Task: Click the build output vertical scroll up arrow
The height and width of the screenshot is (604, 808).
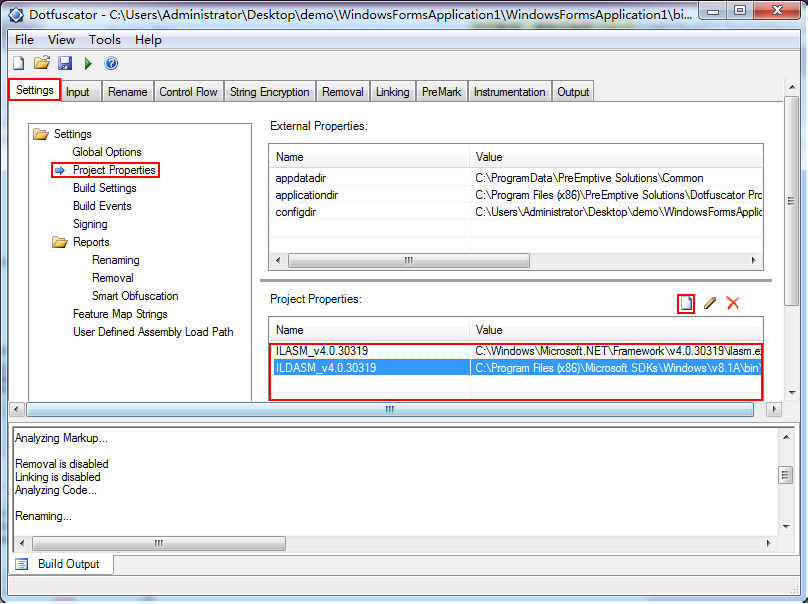Action: [x=786, y=438]
